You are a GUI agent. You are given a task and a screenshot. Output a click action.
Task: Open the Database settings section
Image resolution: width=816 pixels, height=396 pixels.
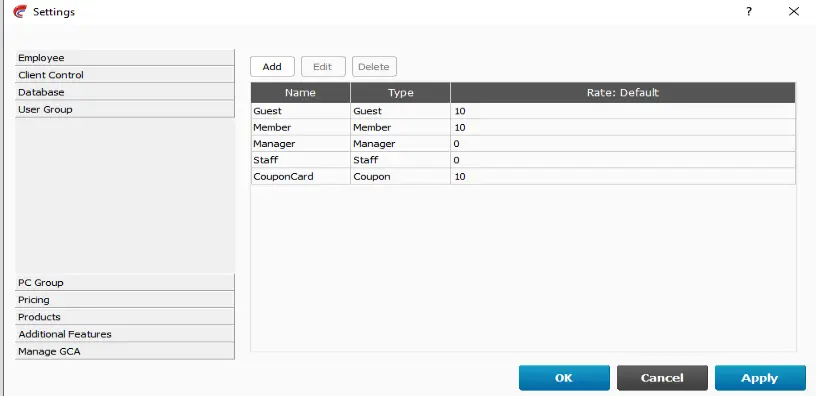(125, 92)
